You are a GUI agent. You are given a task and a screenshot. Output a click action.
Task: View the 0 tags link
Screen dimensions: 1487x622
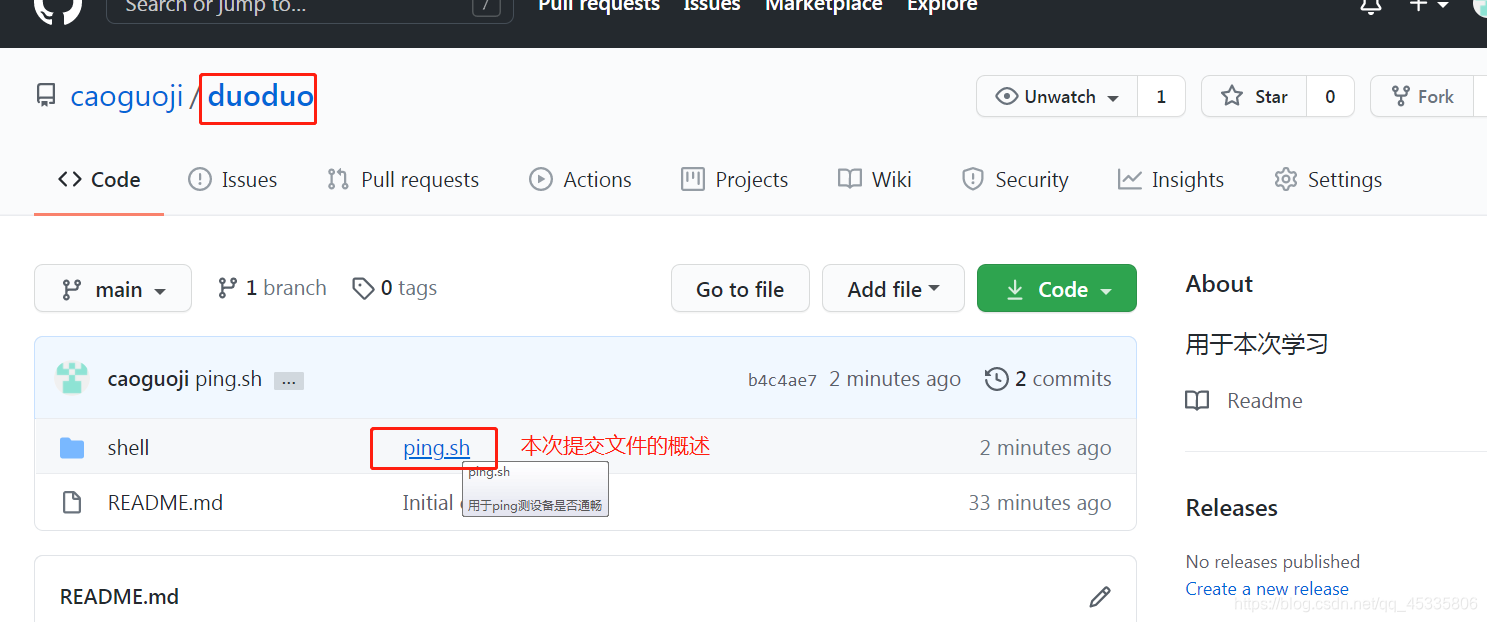pyautogui.click(x=395, y=288)
